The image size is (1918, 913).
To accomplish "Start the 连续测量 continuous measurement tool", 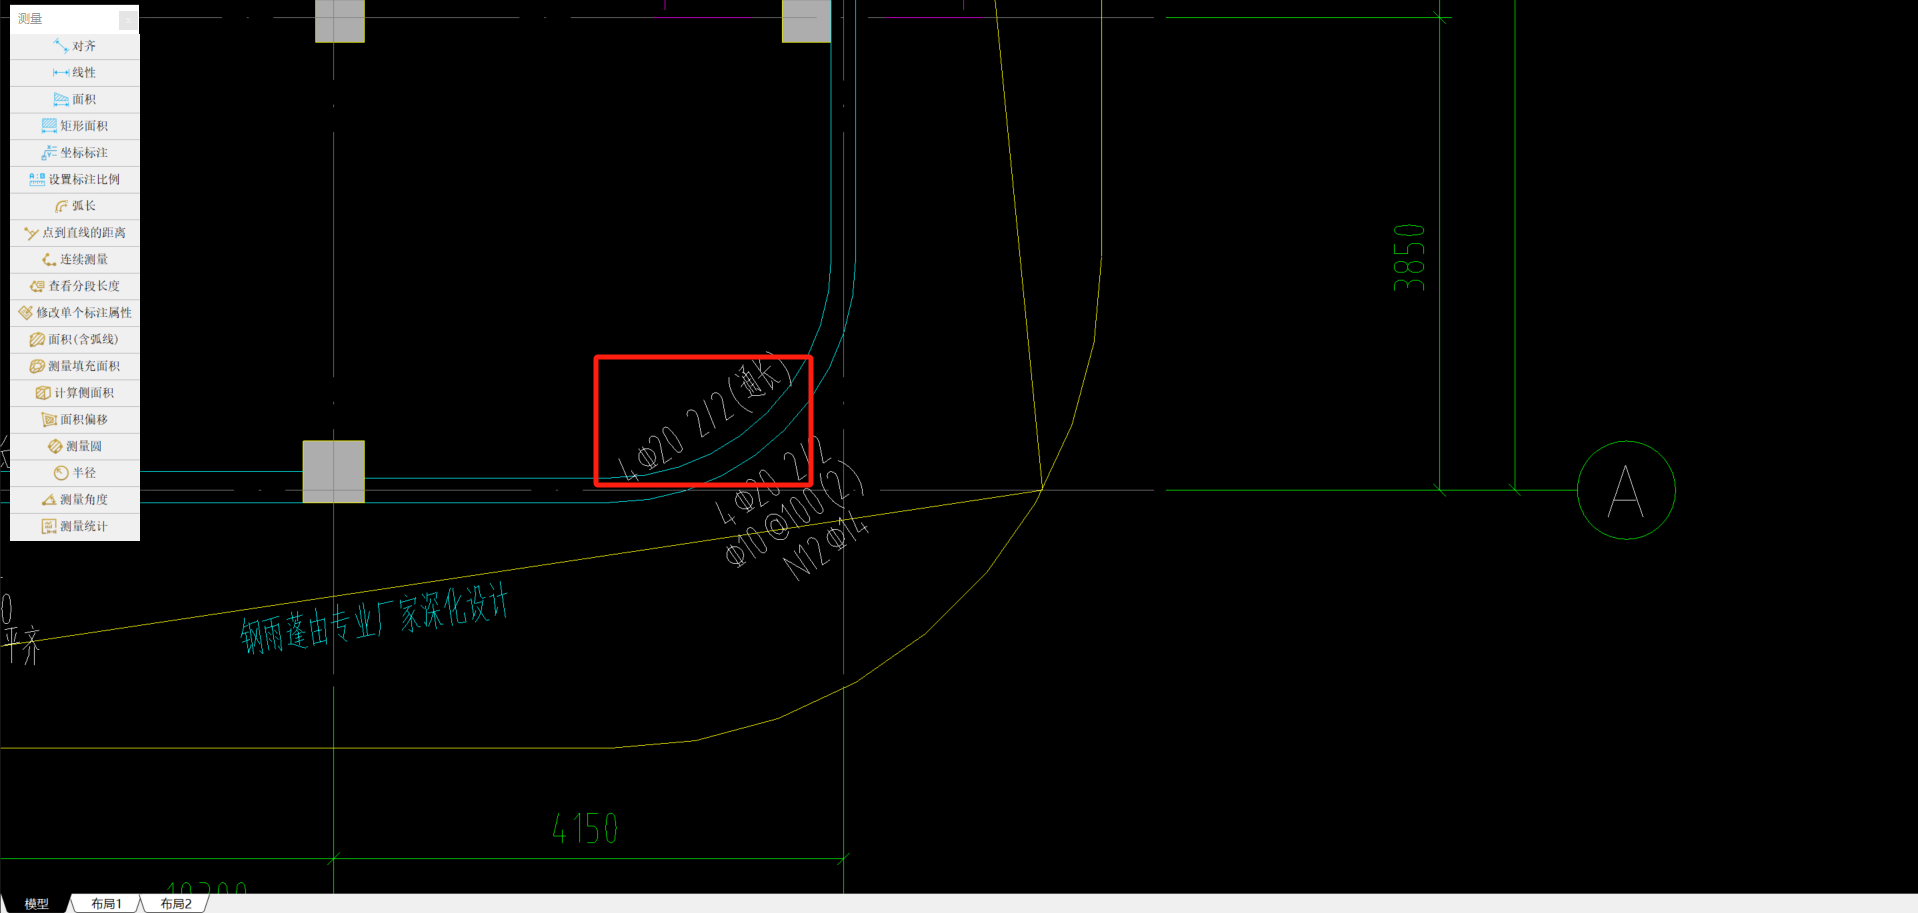I will [x=75, y=259].
